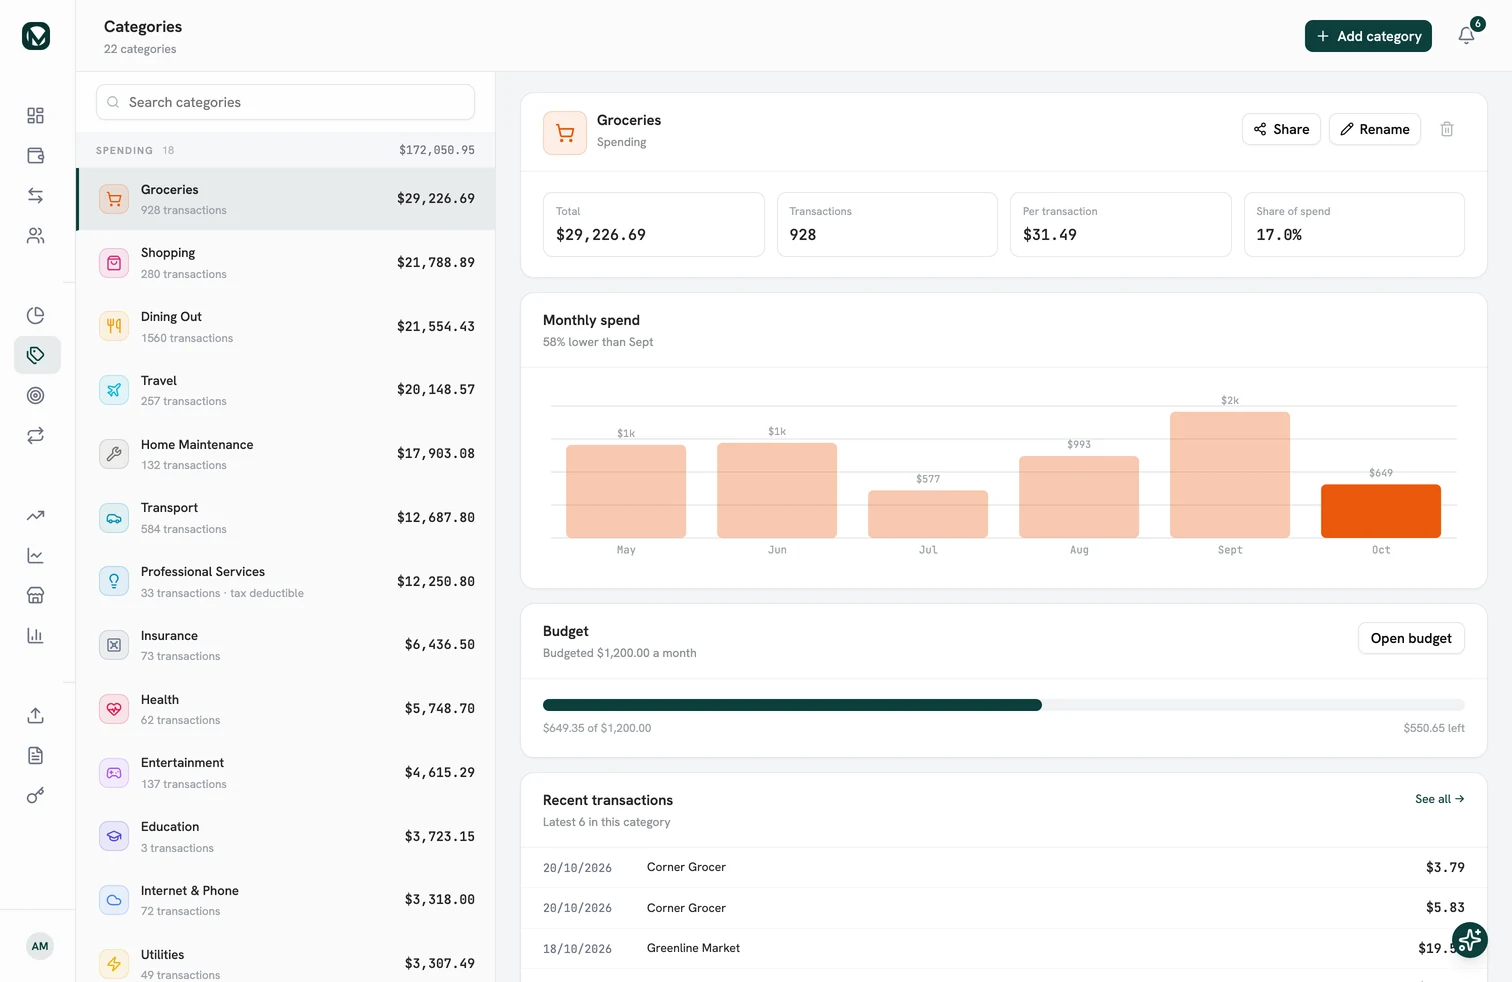Image resolution: width=1512 pixels, height=982 pixels.
Task: Select the Travel category row
Action: [286, 390]
